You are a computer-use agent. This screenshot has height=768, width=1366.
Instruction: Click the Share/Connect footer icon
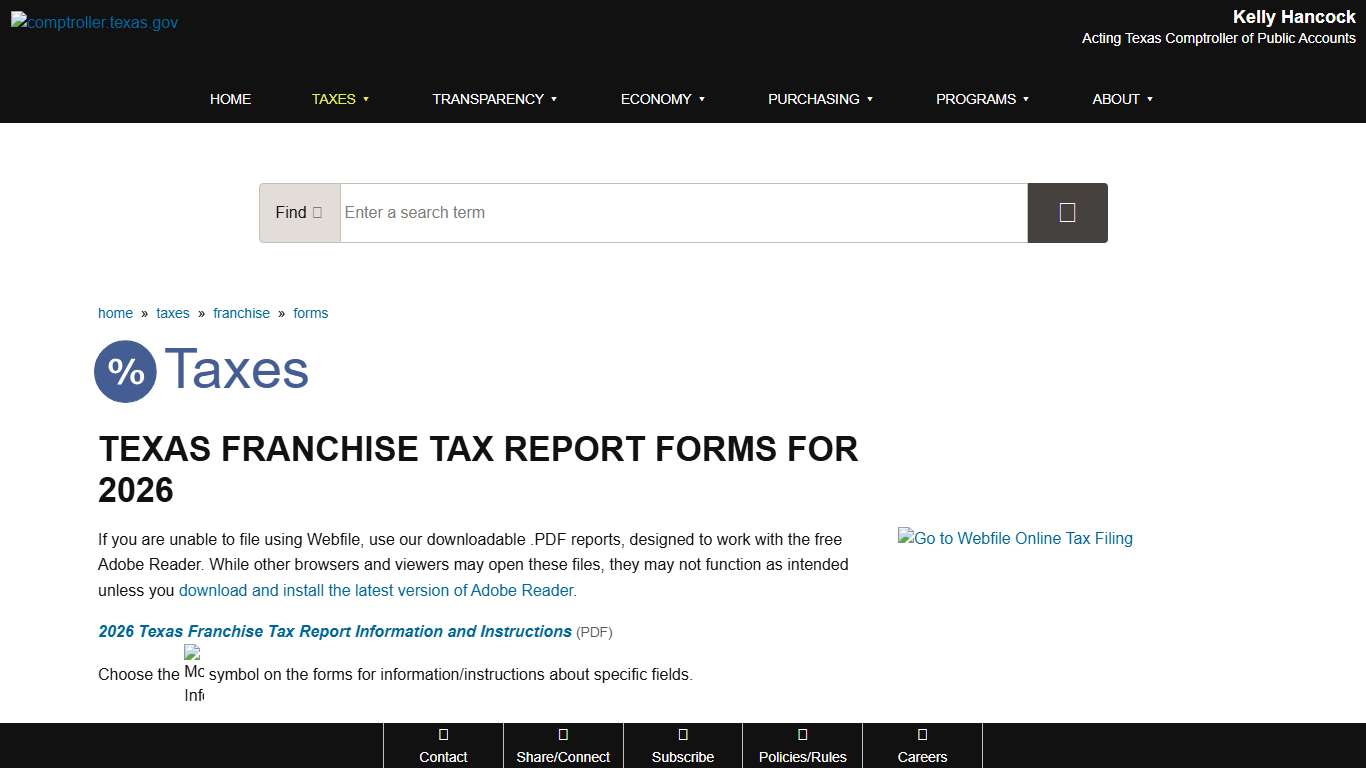[563, 736]
